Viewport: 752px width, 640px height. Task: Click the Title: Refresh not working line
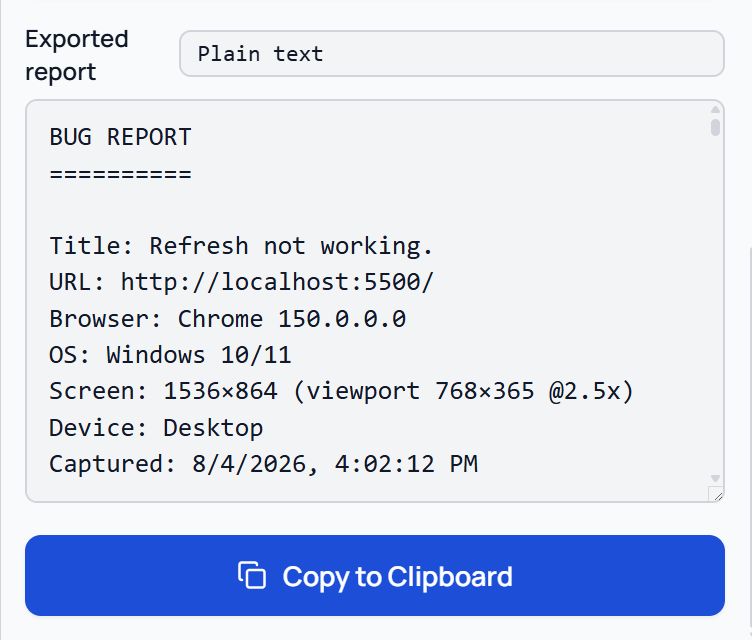tap(241, 246)
